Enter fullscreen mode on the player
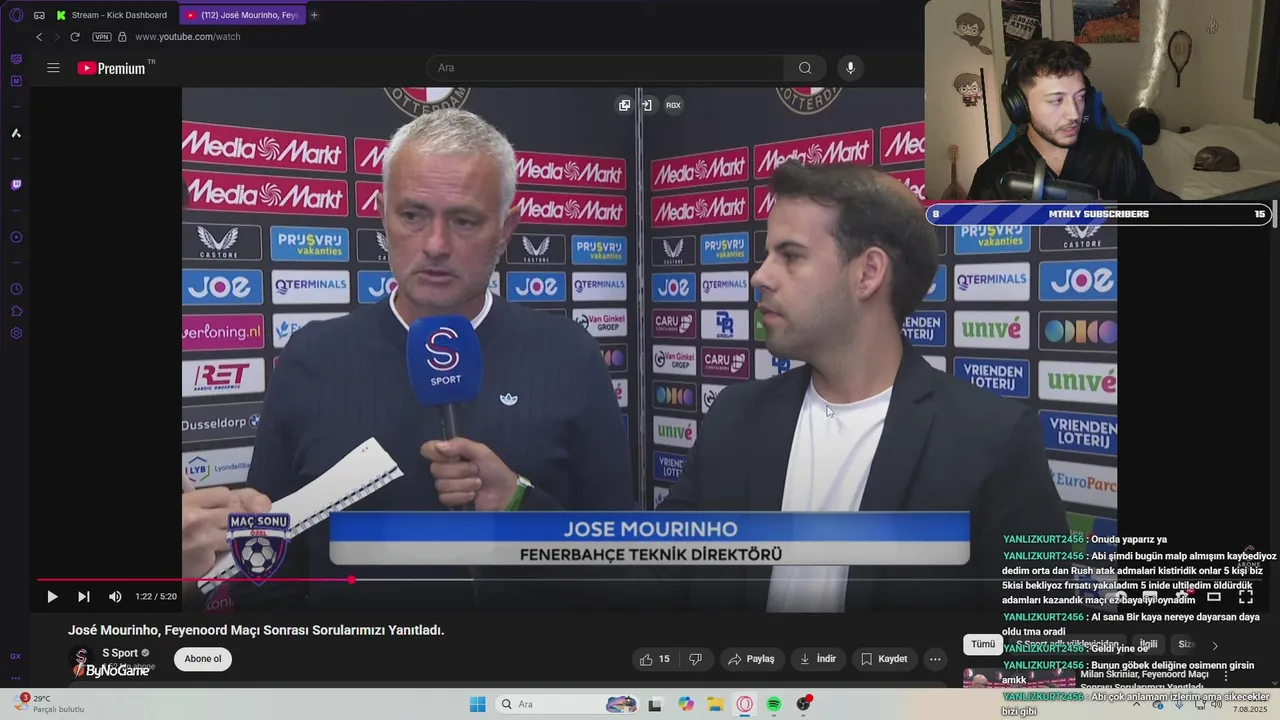Image resolution: width=1280 pixels, height=720 pixels. [1246, 597]
